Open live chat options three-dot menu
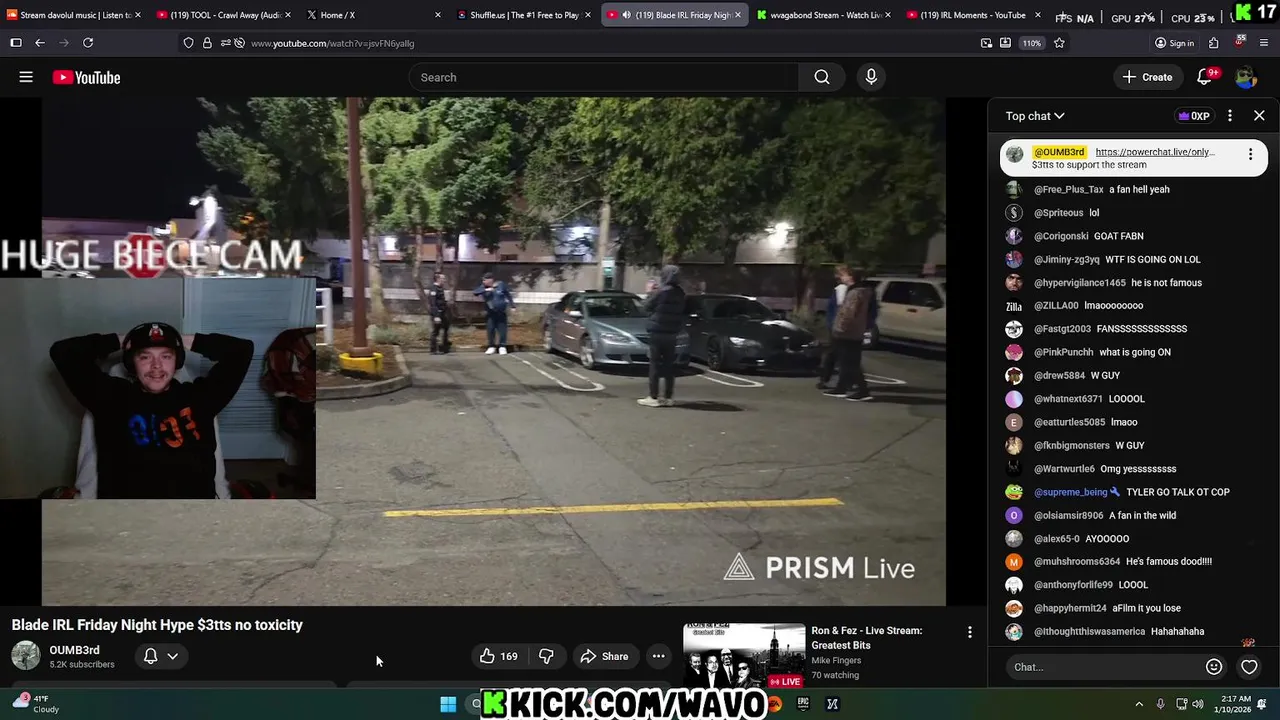The width and height of the screenshot is (1280, 720). [x=1230, y=116]
